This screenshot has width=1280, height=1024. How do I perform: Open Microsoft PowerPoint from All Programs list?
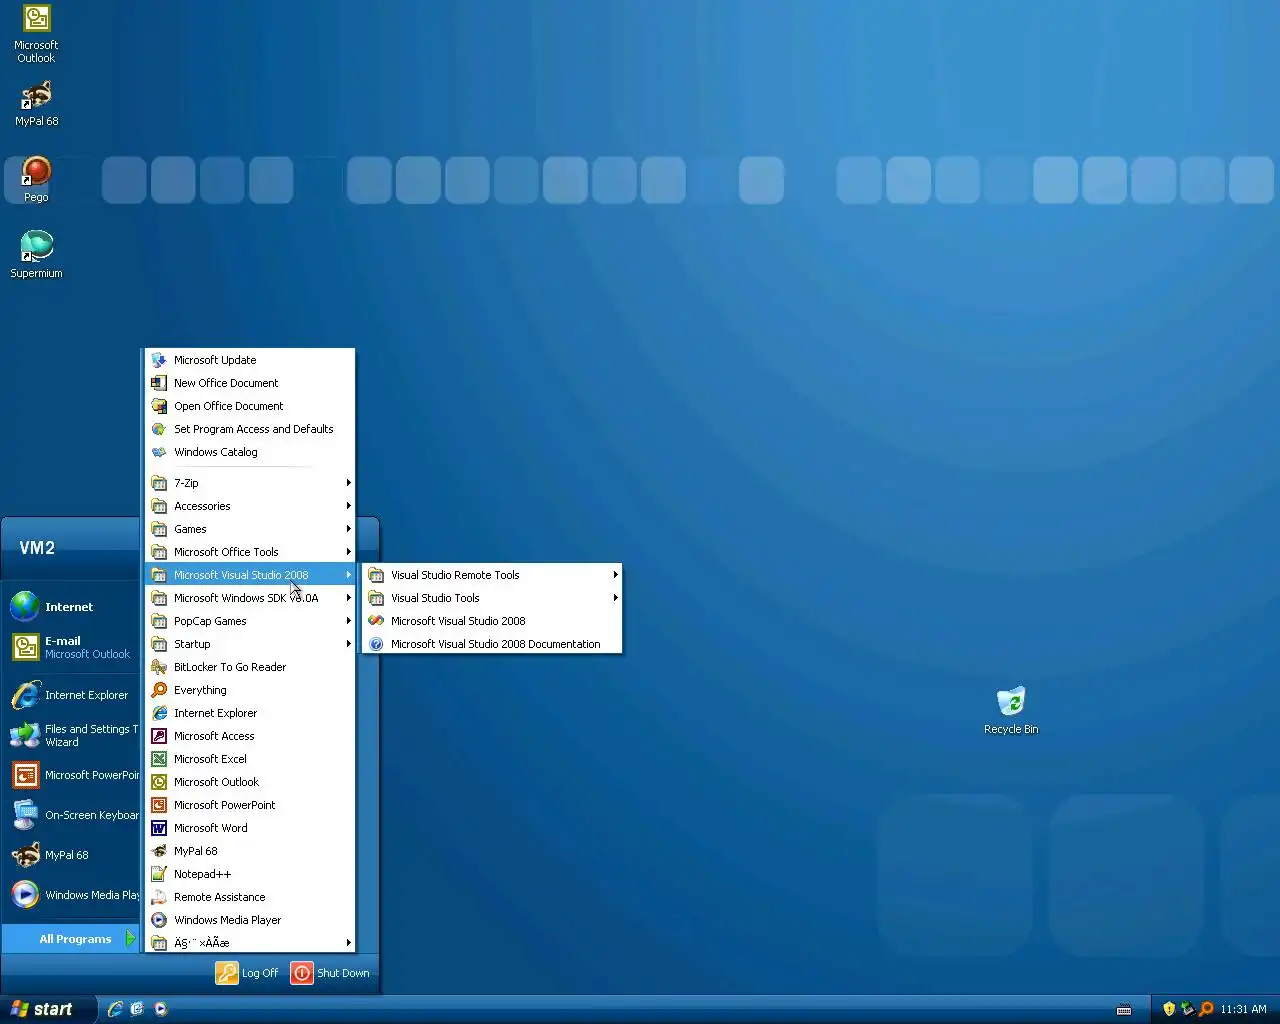[250, 805]
